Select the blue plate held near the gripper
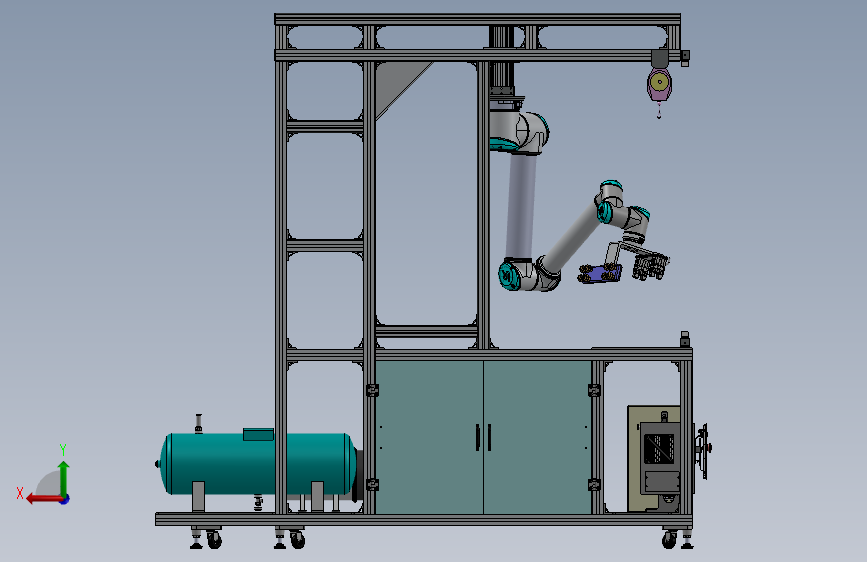The image size is (867, 562). [x=600, y=274]
